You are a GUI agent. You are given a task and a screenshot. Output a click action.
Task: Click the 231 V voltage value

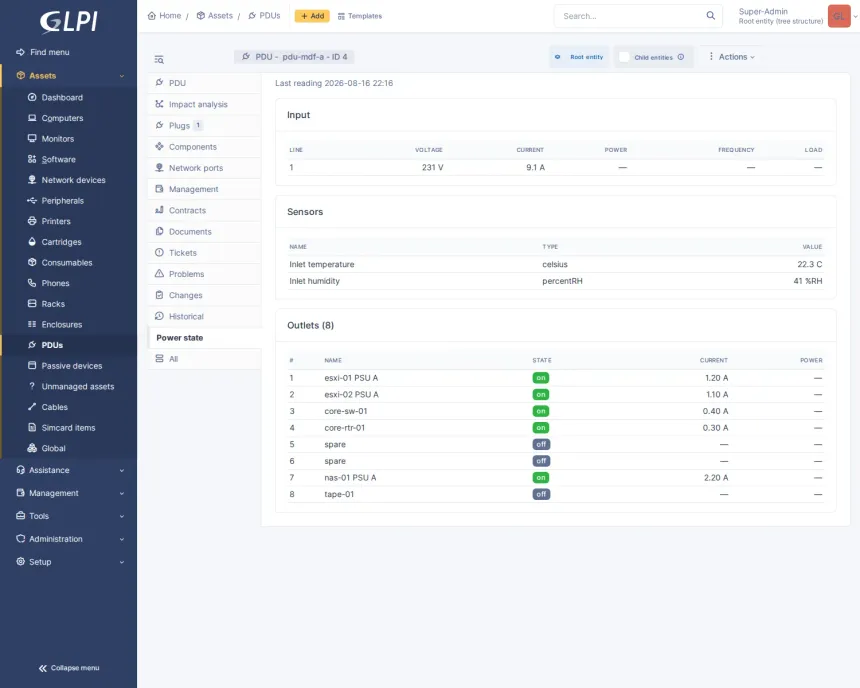coord(432,167)
